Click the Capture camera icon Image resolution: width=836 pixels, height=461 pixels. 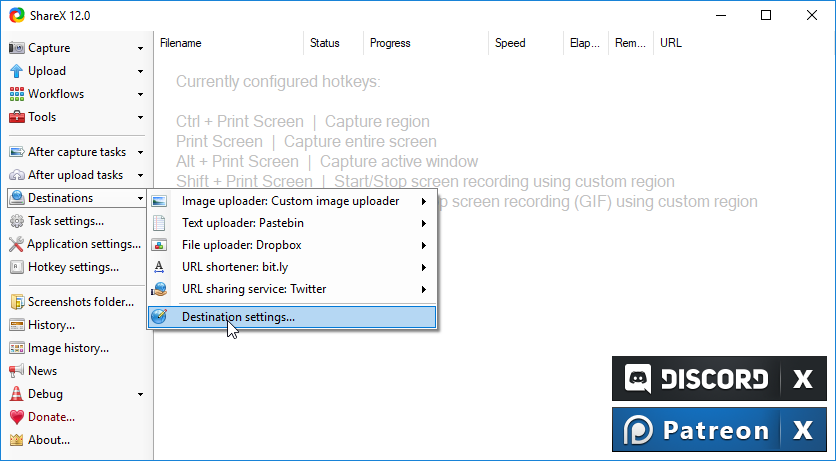click(x=17, y=48)
